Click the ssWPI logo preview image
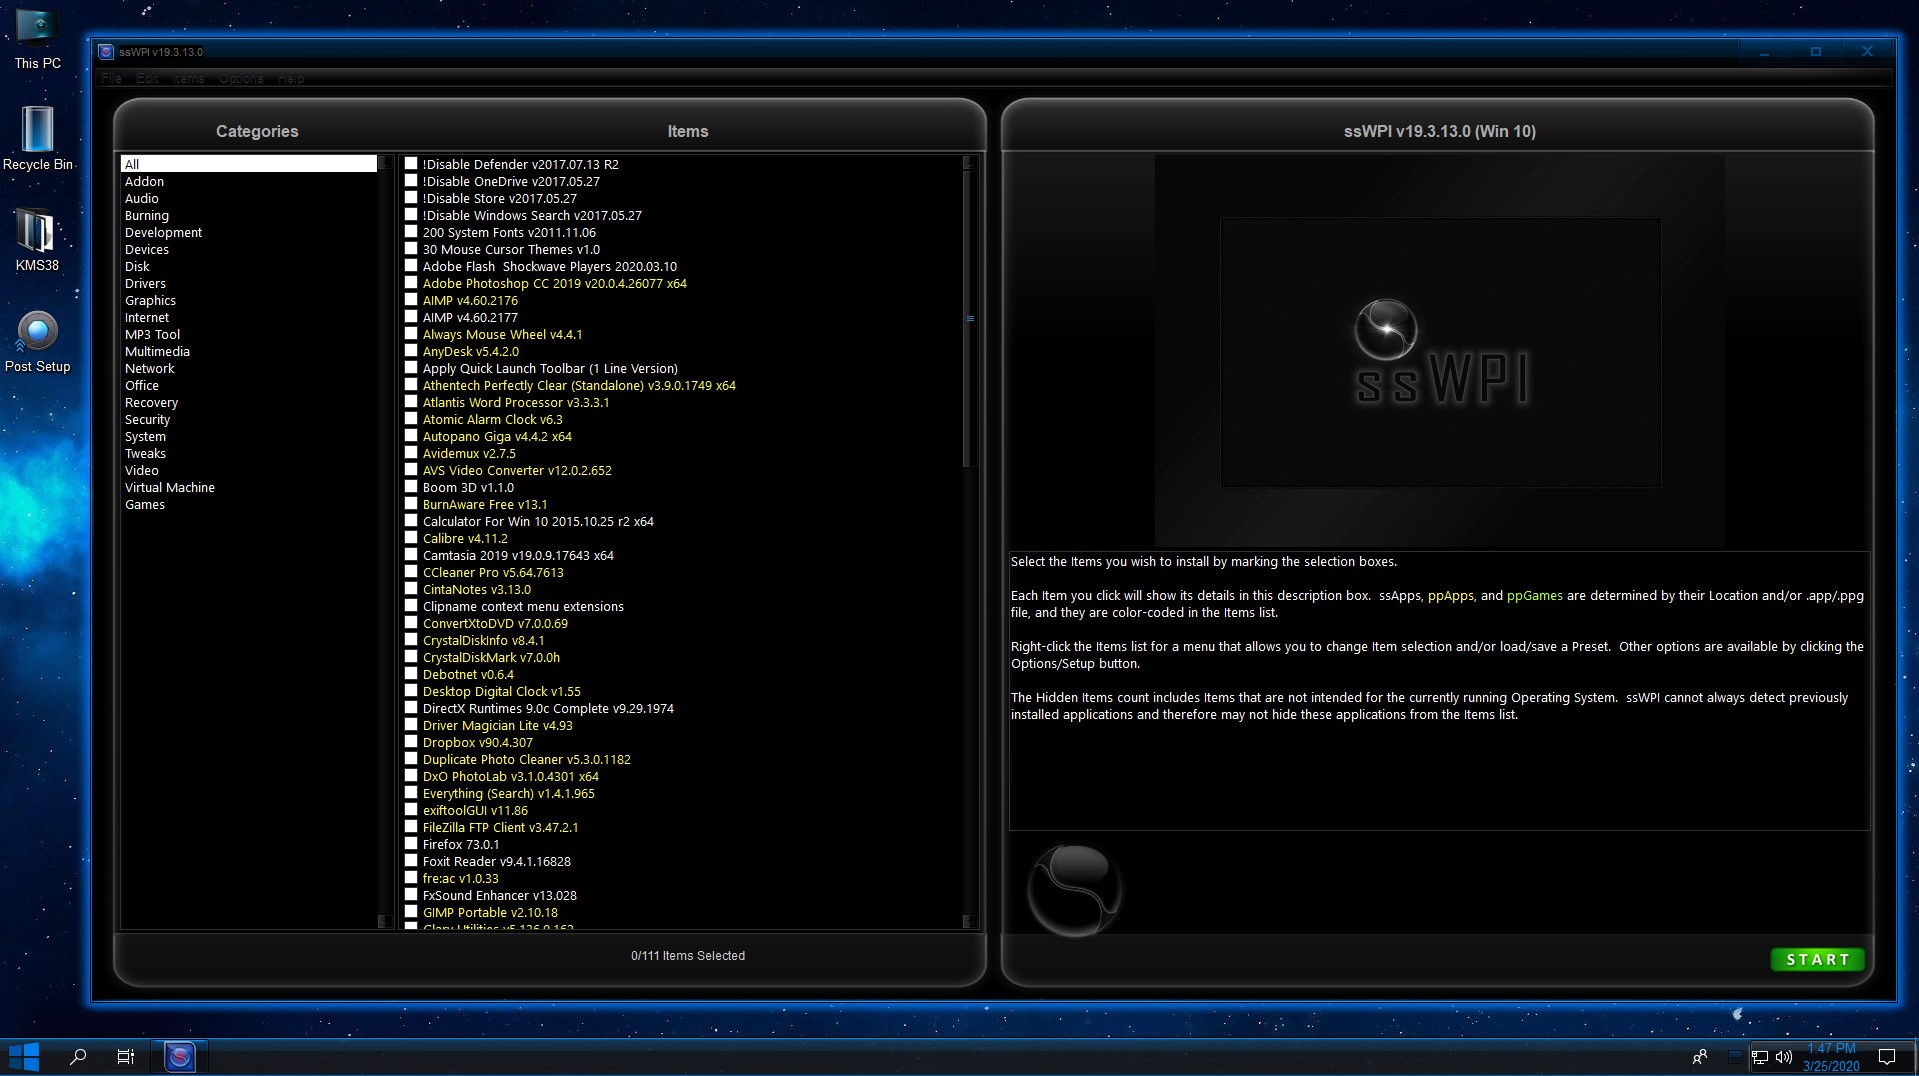Screen dimensions: 1919x1076 tap(1440, 352)
